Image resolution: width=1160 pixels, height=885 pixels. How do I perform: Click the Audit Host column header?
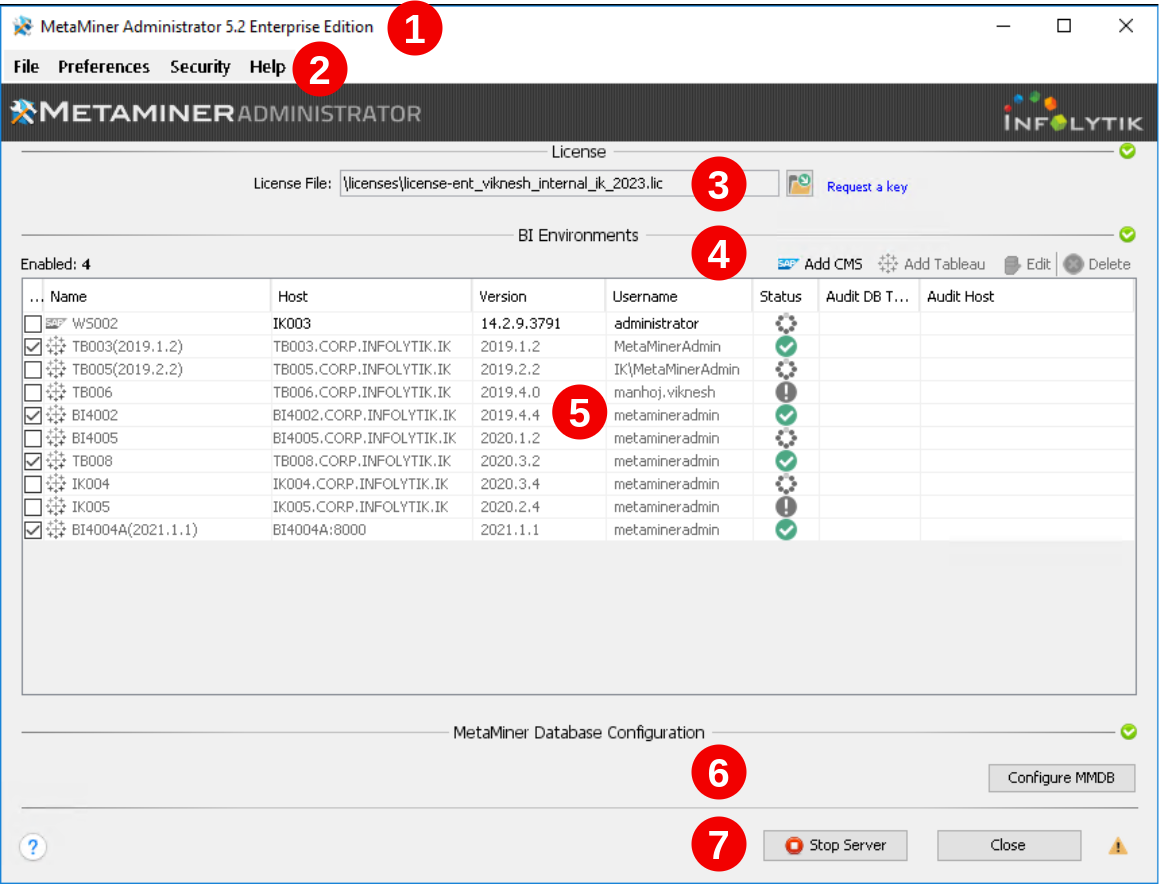(x=1027, y=297)
